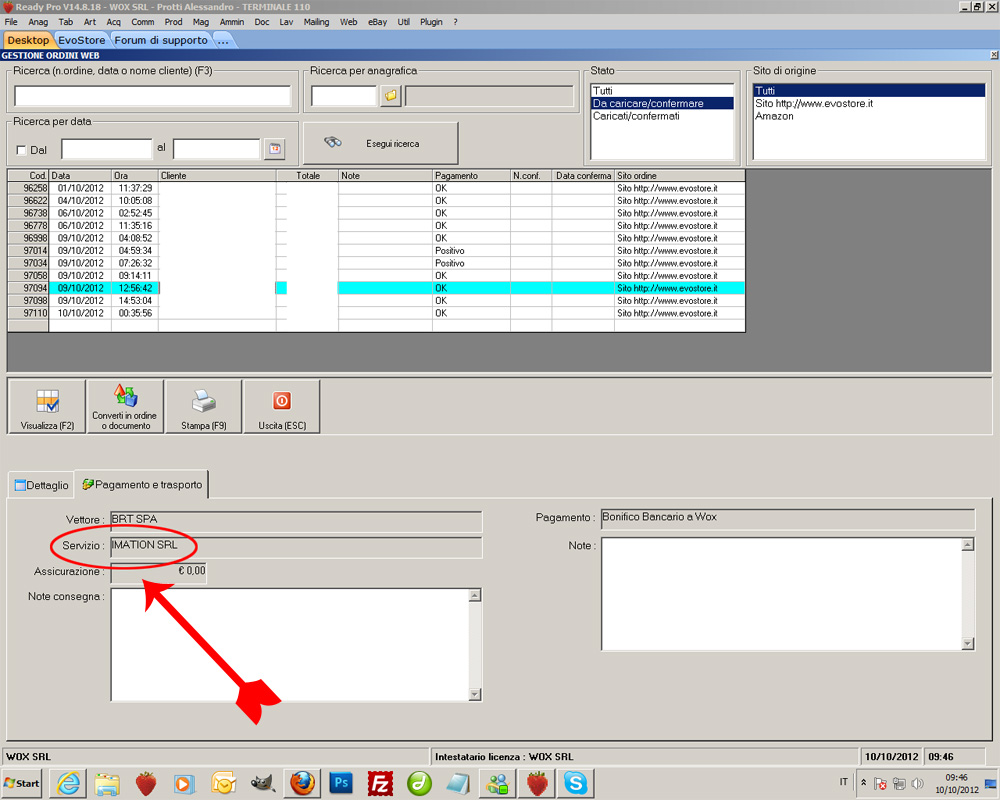Screen dimensions: 1000x800
Task: Open the EvoStore tab
Action: coord(82,40)
